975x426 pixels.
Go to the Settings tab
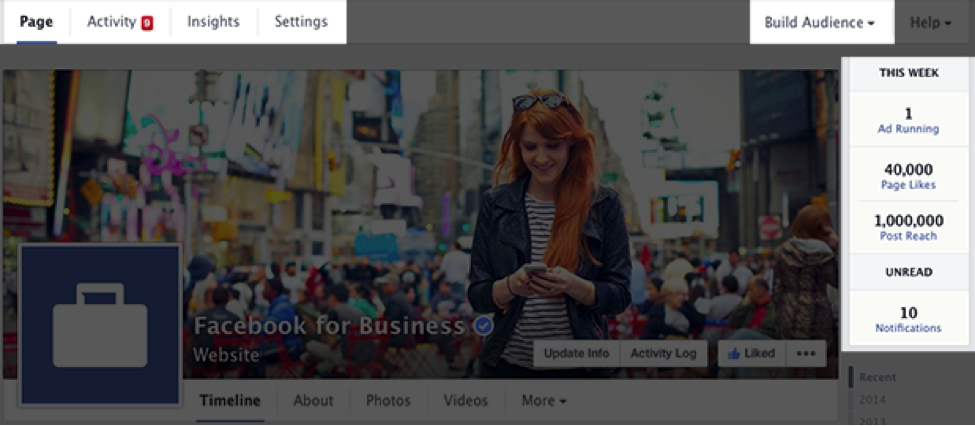point(301,22)
